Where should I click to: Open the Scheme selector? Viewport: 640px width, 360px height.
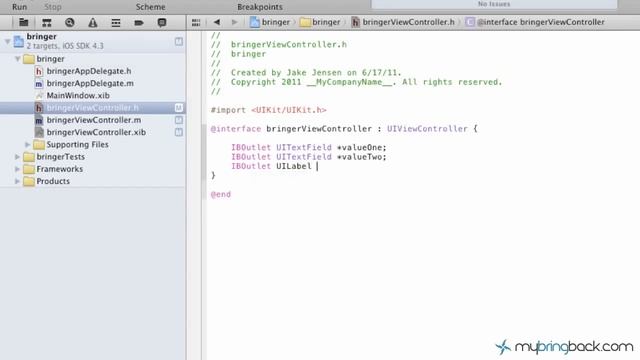150,7
